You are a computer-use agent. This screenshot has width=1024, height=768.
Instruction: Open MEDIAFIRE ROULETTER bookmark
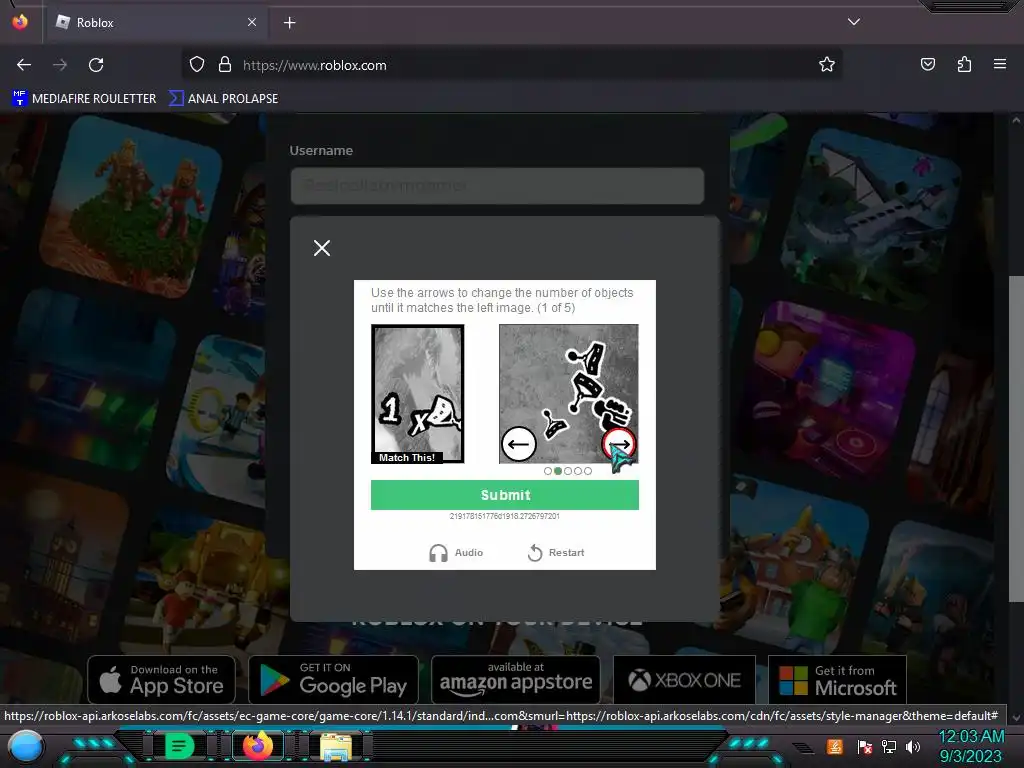click(84, 99)
